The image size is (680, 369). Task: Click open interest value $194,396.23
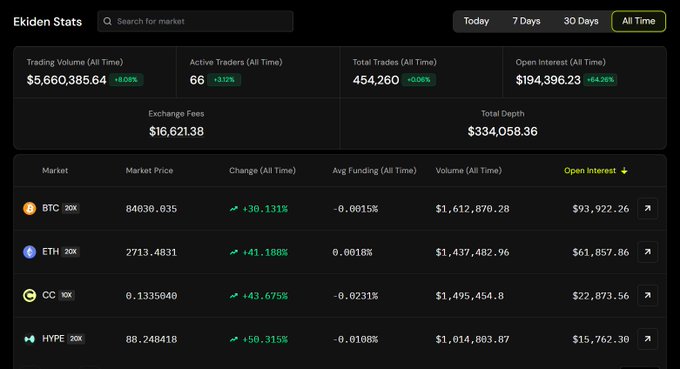coord(548,80)
